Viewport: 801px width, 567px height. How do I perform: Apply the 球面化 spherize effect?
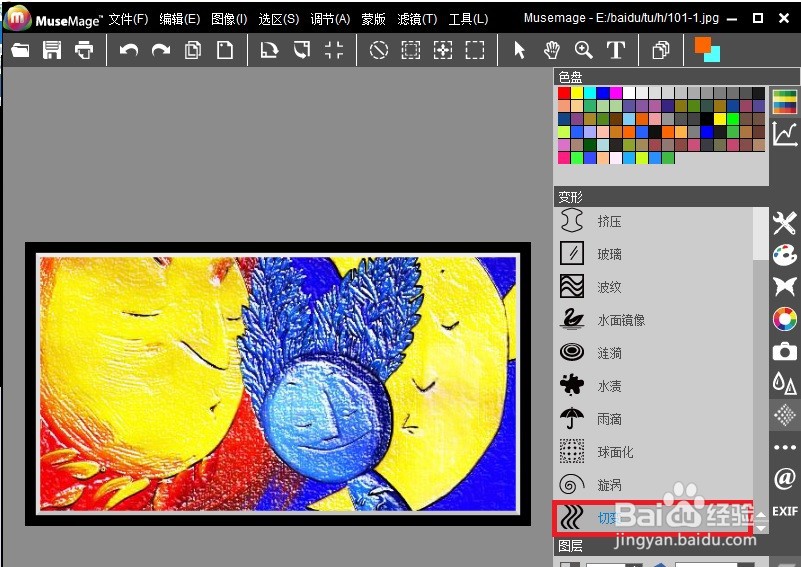point(653,452)
